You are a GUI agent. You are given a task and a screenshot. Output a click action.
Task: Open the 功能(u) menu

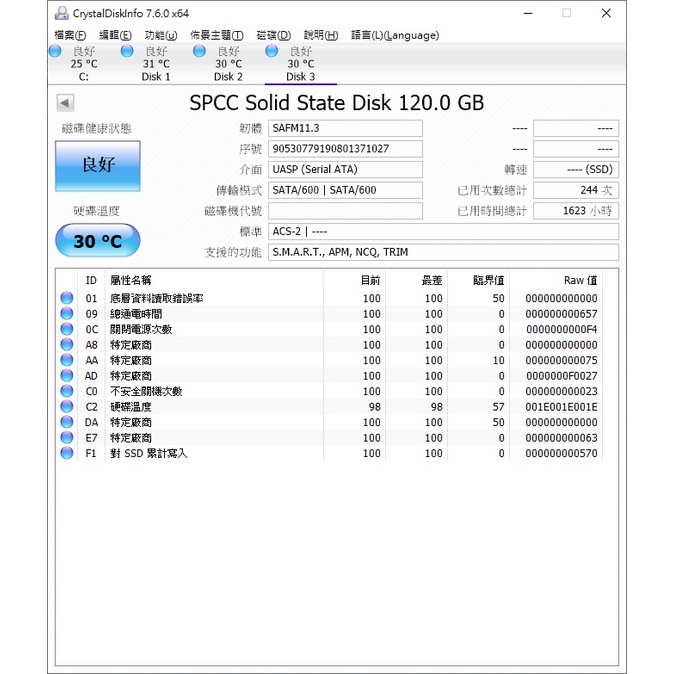[x=160, y=35]
